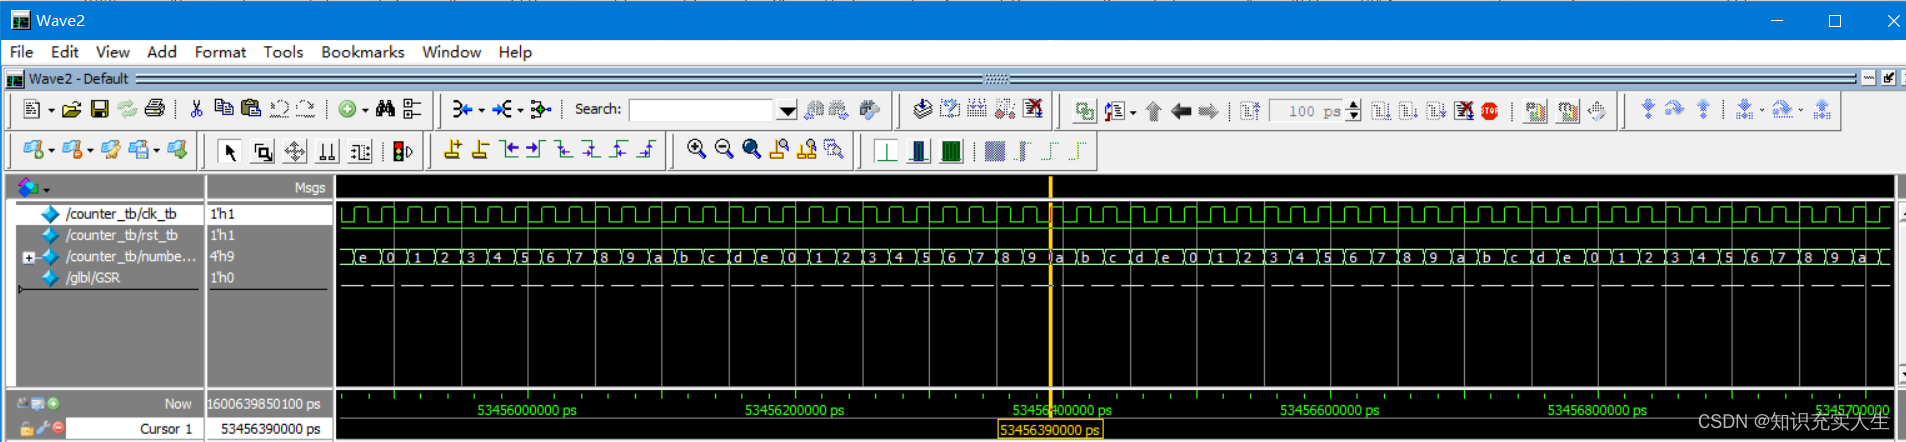
Task: Click the Copy toolbar icon
Action: pos(223,109)
